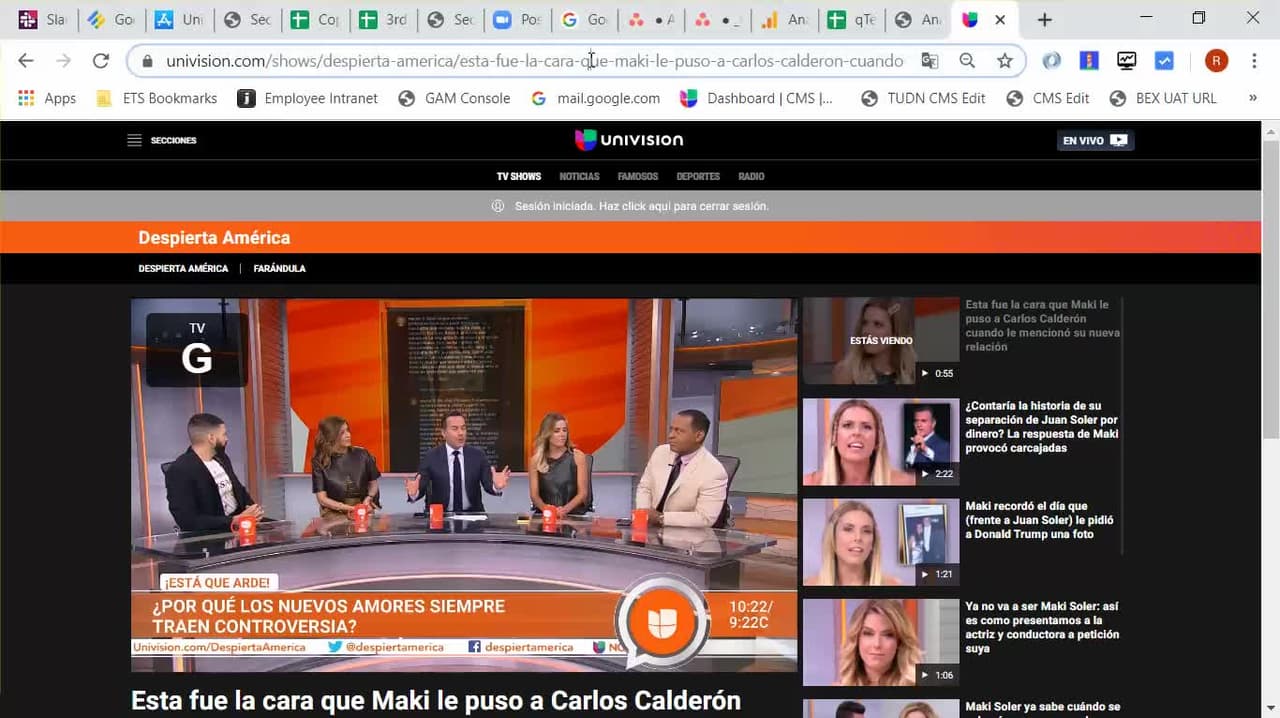The width and height of the screenshot is (1280, 718).
Task: Play the Juan Soler separation video thumbnail
Action: tap(880, 441)
